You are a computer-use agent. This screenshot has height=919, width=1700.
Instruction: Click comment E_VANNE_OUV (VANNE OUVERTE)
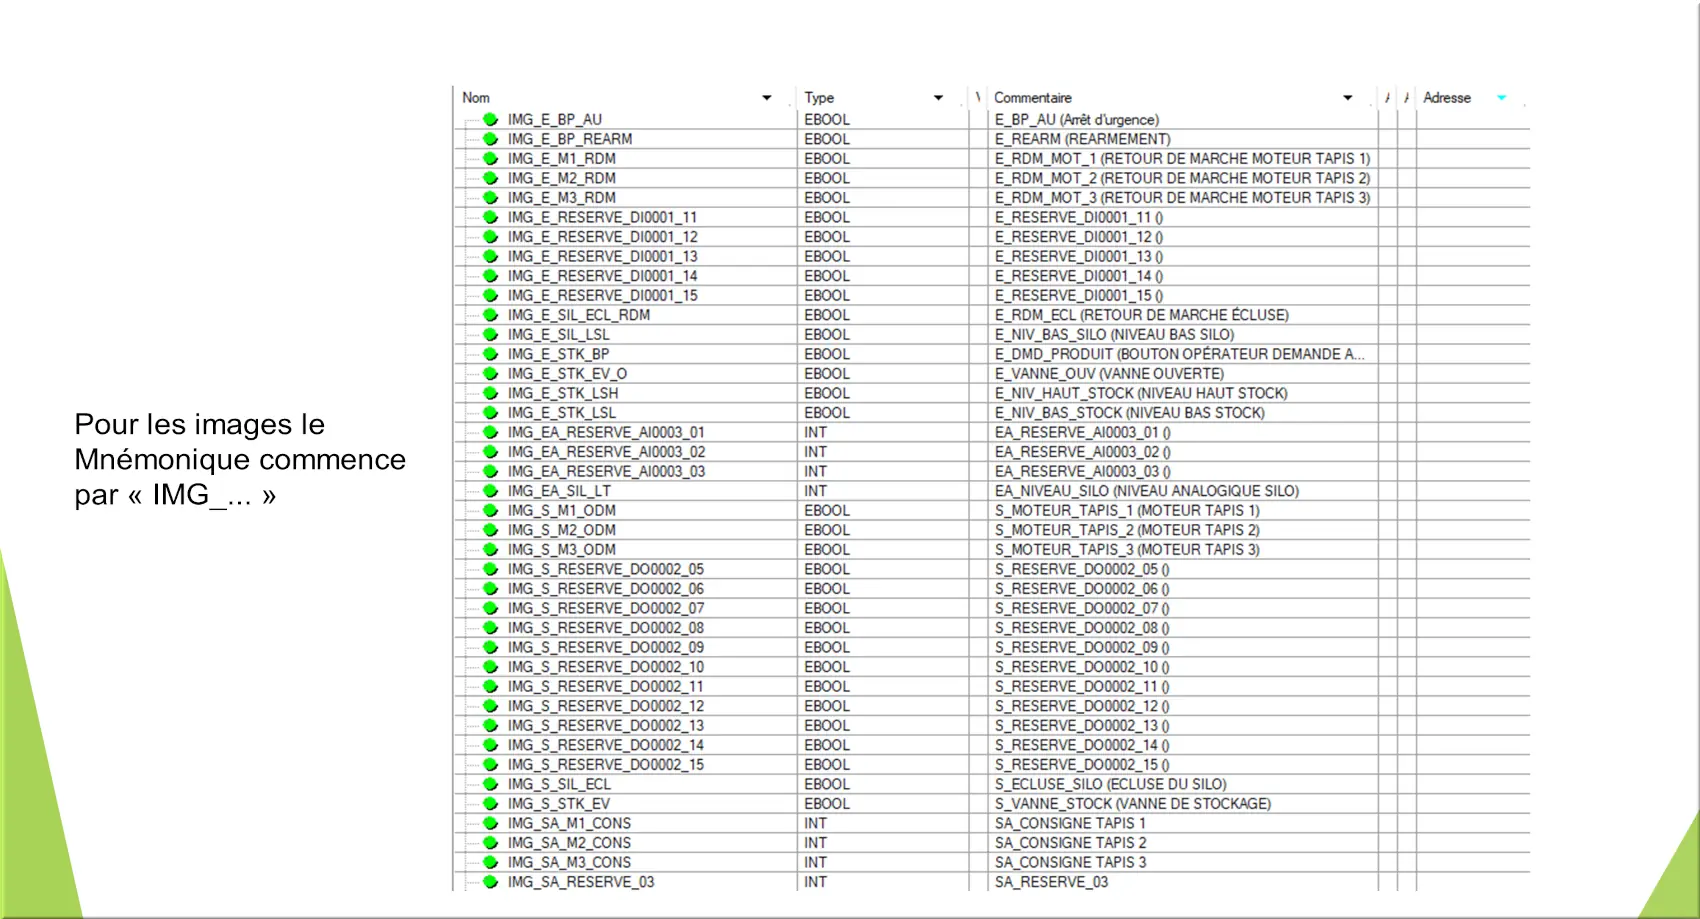point(1109,373)
